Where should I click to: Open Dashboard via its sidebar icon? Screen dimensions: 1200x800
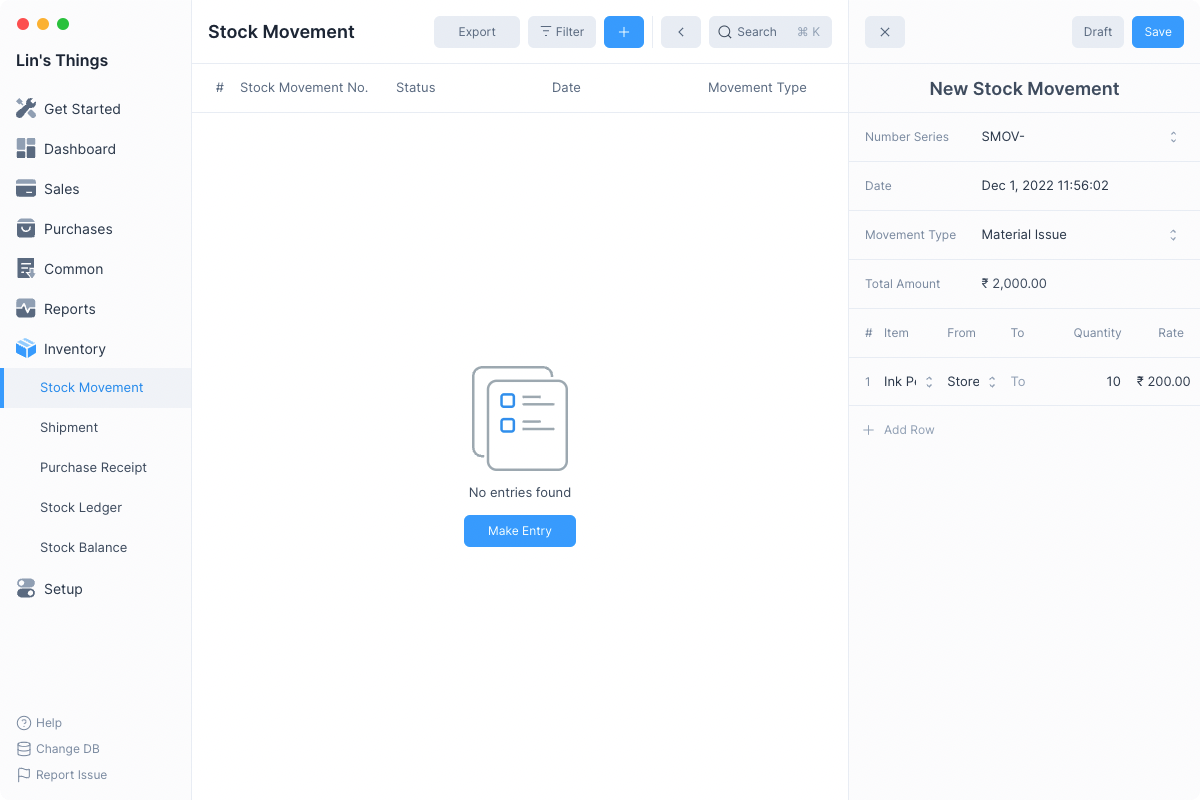point(26,149)
